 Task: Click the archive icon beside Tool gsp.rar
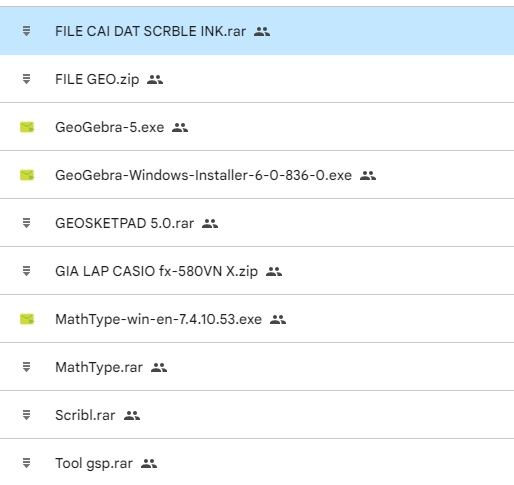point(26,463)
